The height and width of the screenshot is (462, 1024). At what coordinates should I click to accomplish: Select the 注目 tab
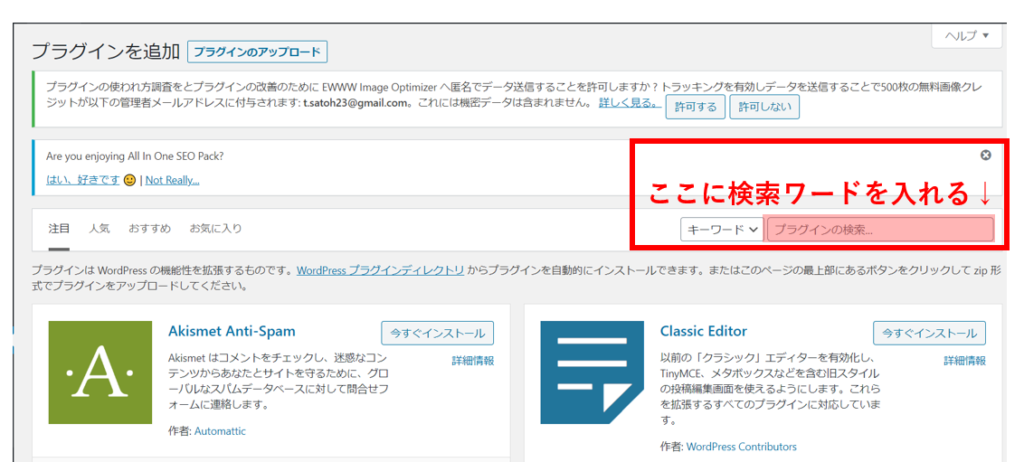coord(59,229)
